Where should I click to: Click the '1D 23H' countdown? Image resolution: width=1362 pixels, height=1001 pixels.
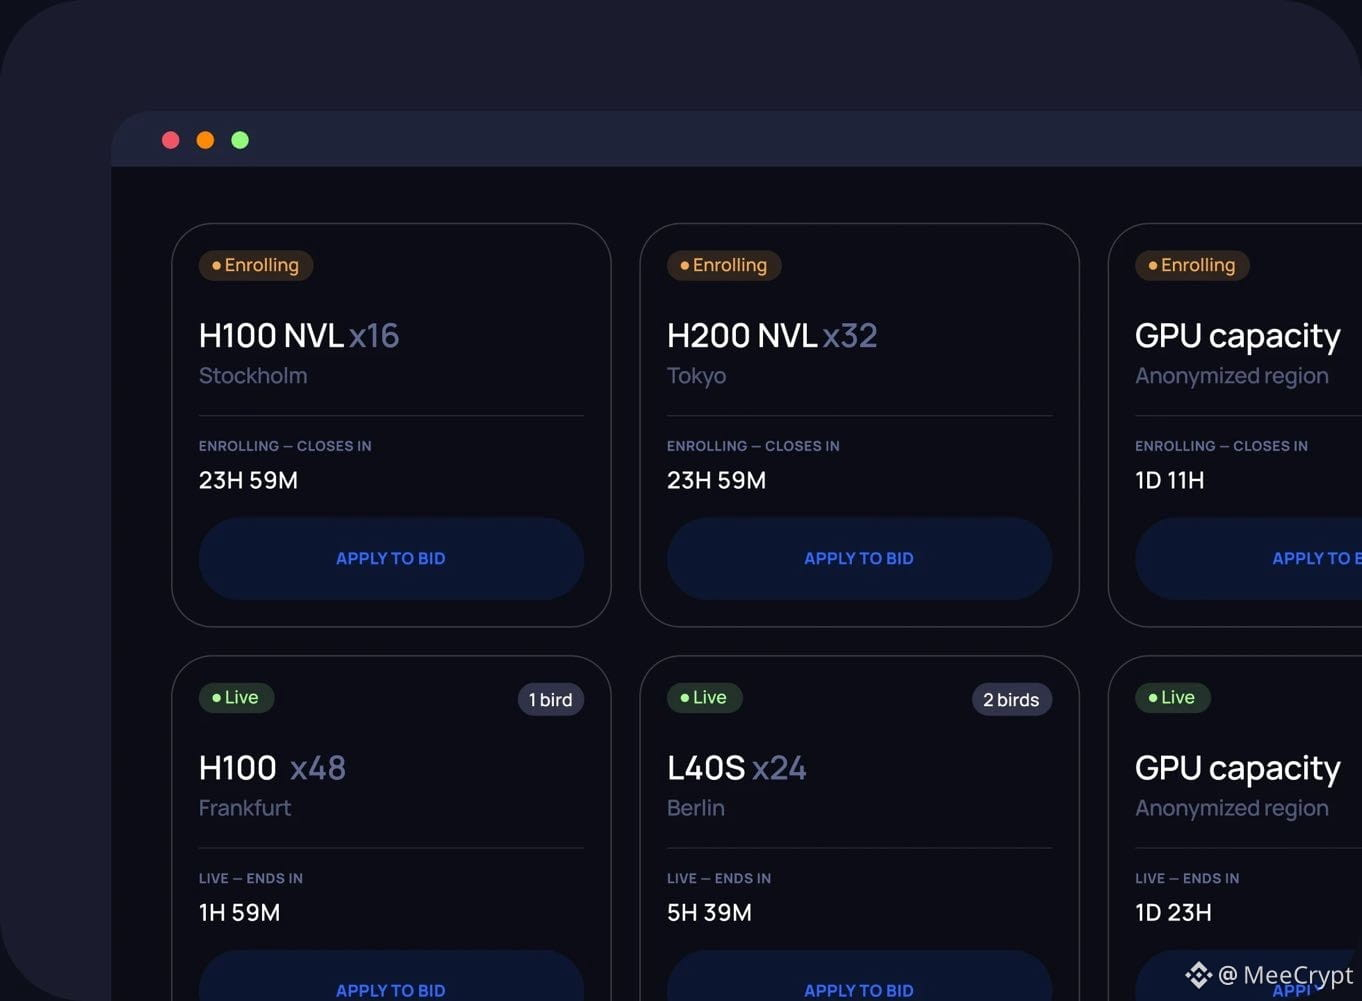coord(1174,912)
